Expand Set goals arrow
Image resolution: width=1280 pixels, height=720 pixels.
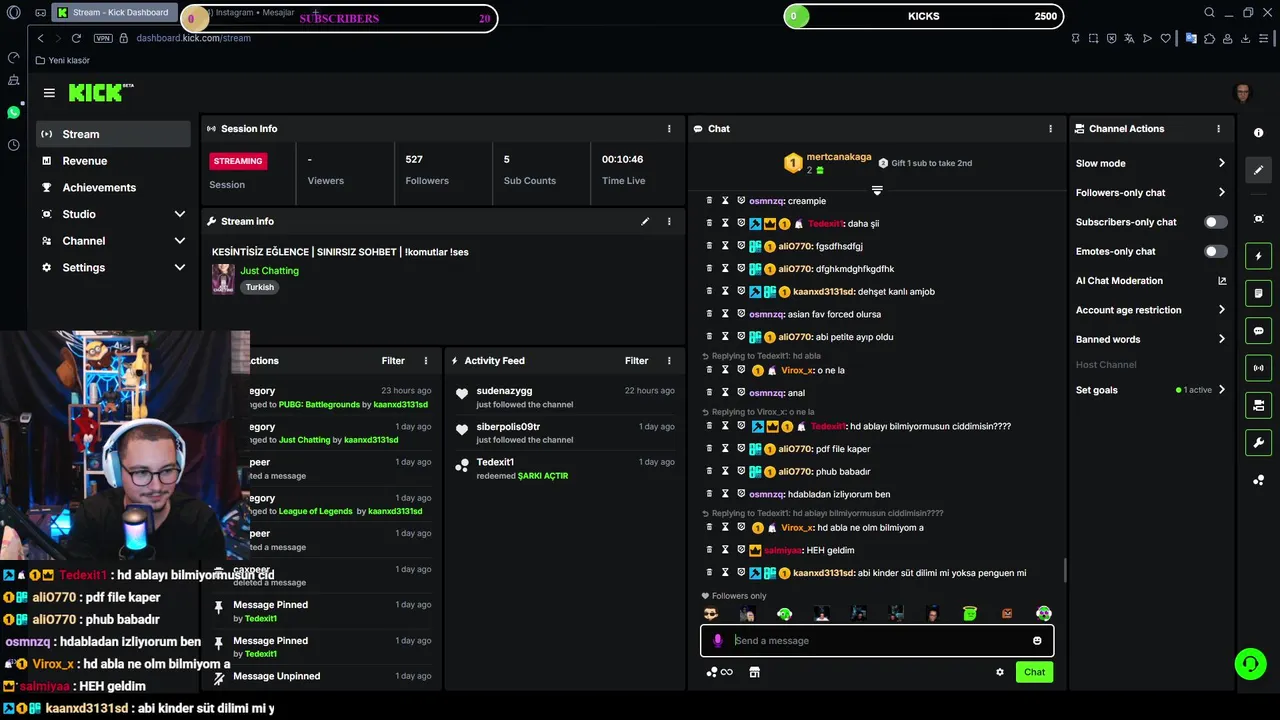point(1222,390)
